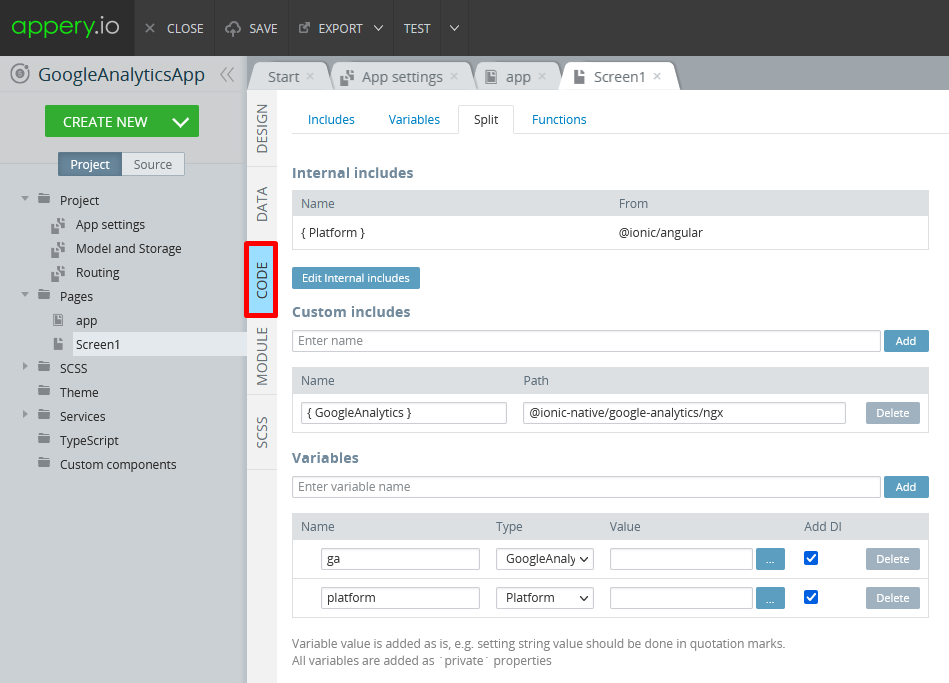Close the Start tab
The width and height of the screenshot is (949, 683).
coord(310,76)
